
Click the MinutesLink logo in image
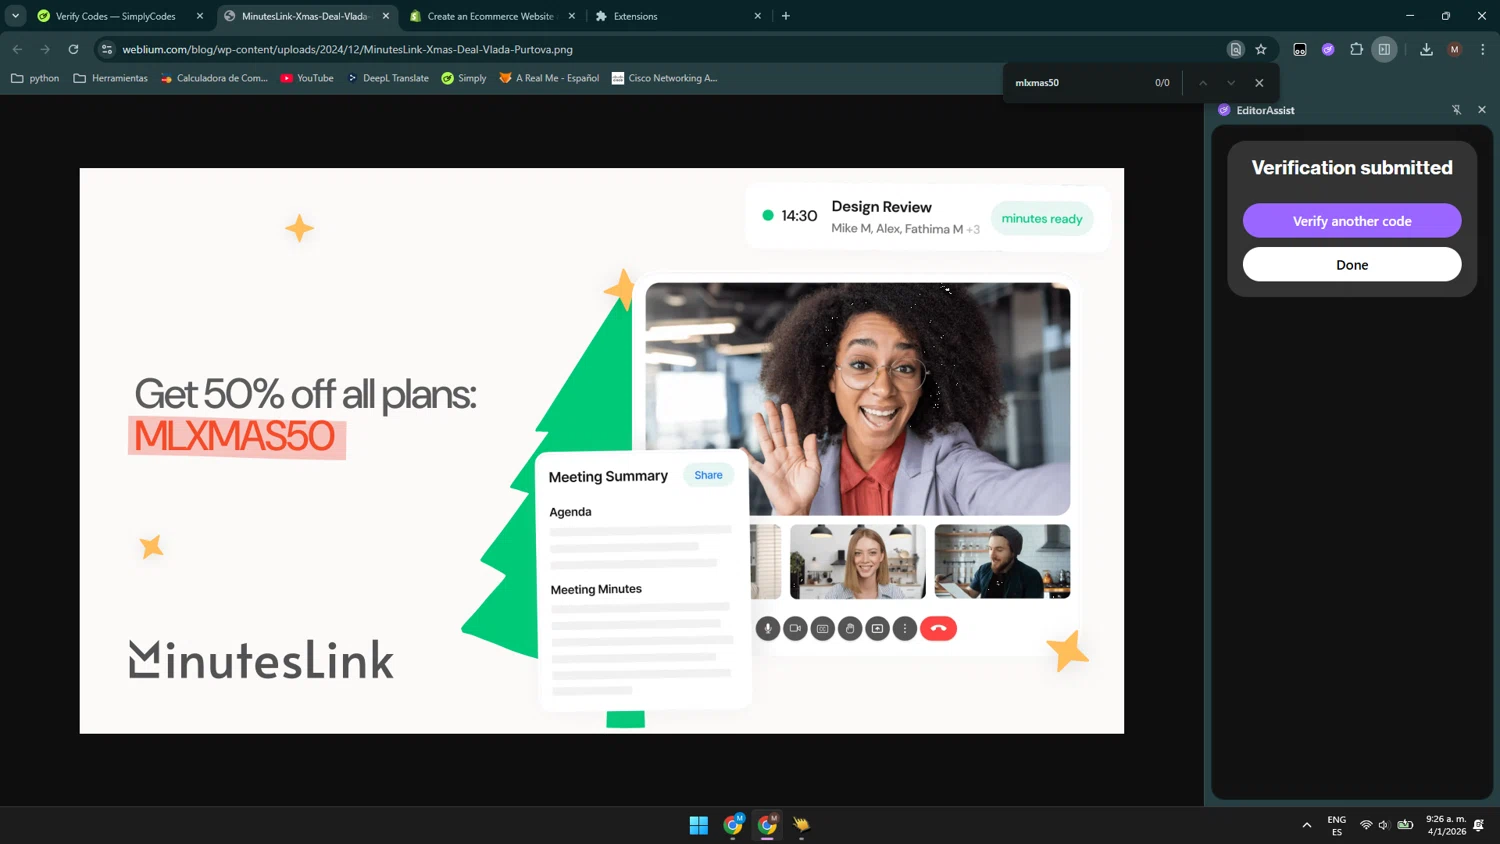tap(261, 659)
